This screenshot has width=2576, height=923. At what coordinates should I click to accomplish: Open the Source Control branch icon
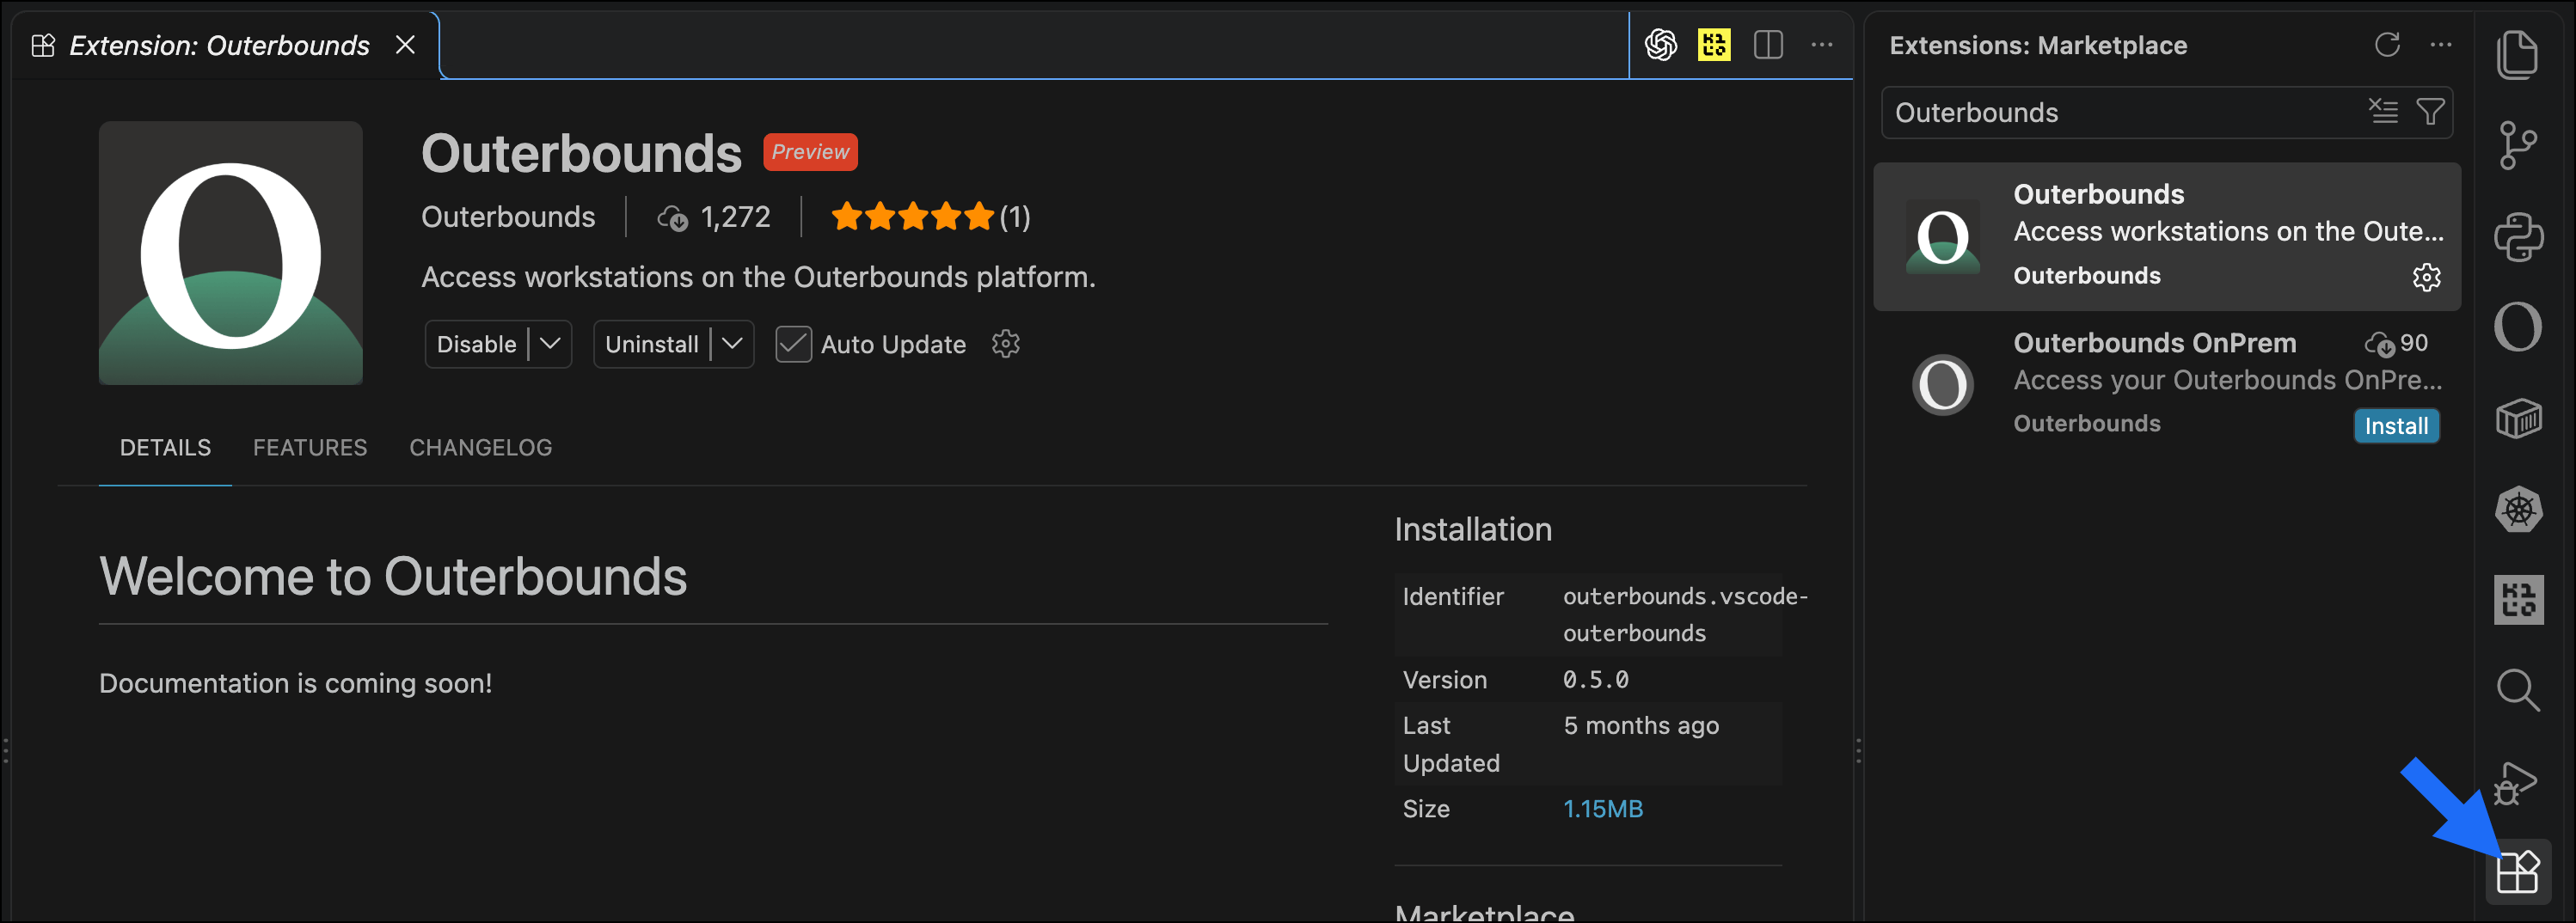(x=2517, y=146)
